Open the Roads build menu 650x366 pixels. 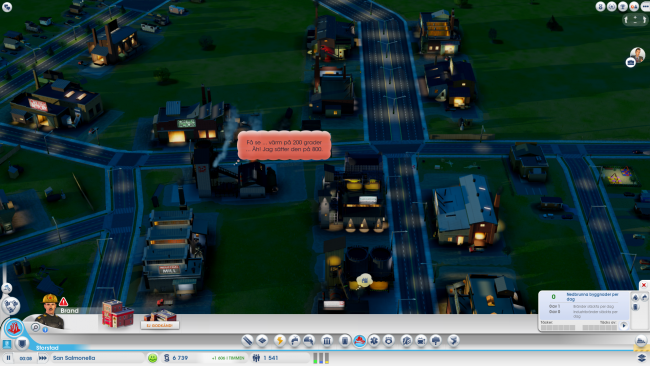247,341
